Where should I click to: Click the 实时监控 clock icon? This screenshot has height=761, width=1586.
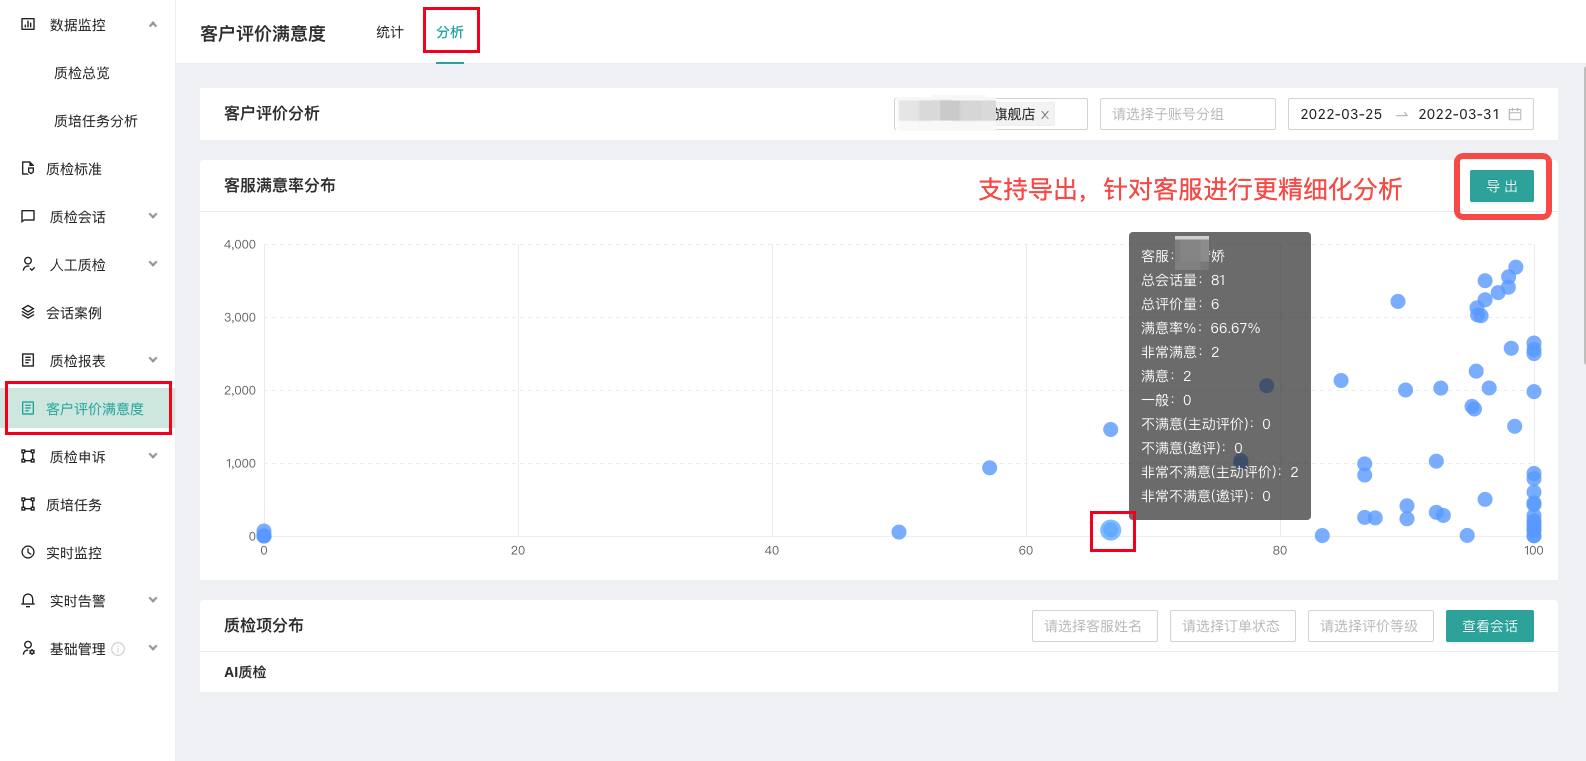coord(28,552)
